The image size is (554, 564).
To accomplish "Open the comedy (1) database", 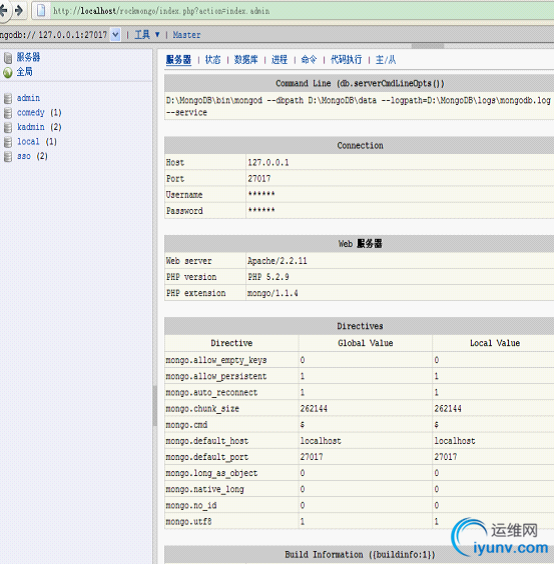I will (x=39, y=113).
